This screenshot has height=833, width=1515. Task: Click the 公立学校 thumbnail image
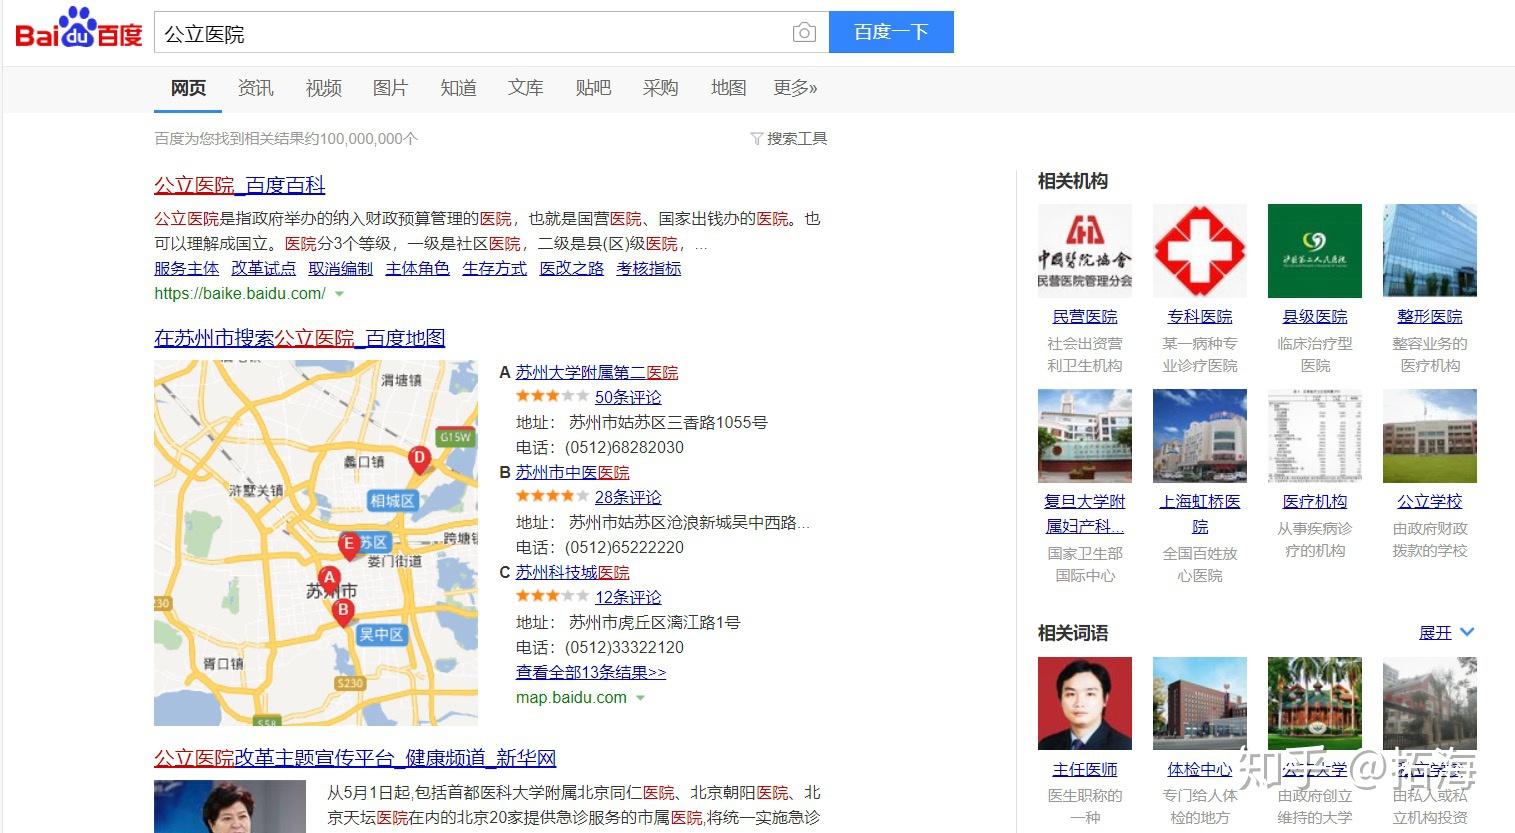coord(1430,436)
